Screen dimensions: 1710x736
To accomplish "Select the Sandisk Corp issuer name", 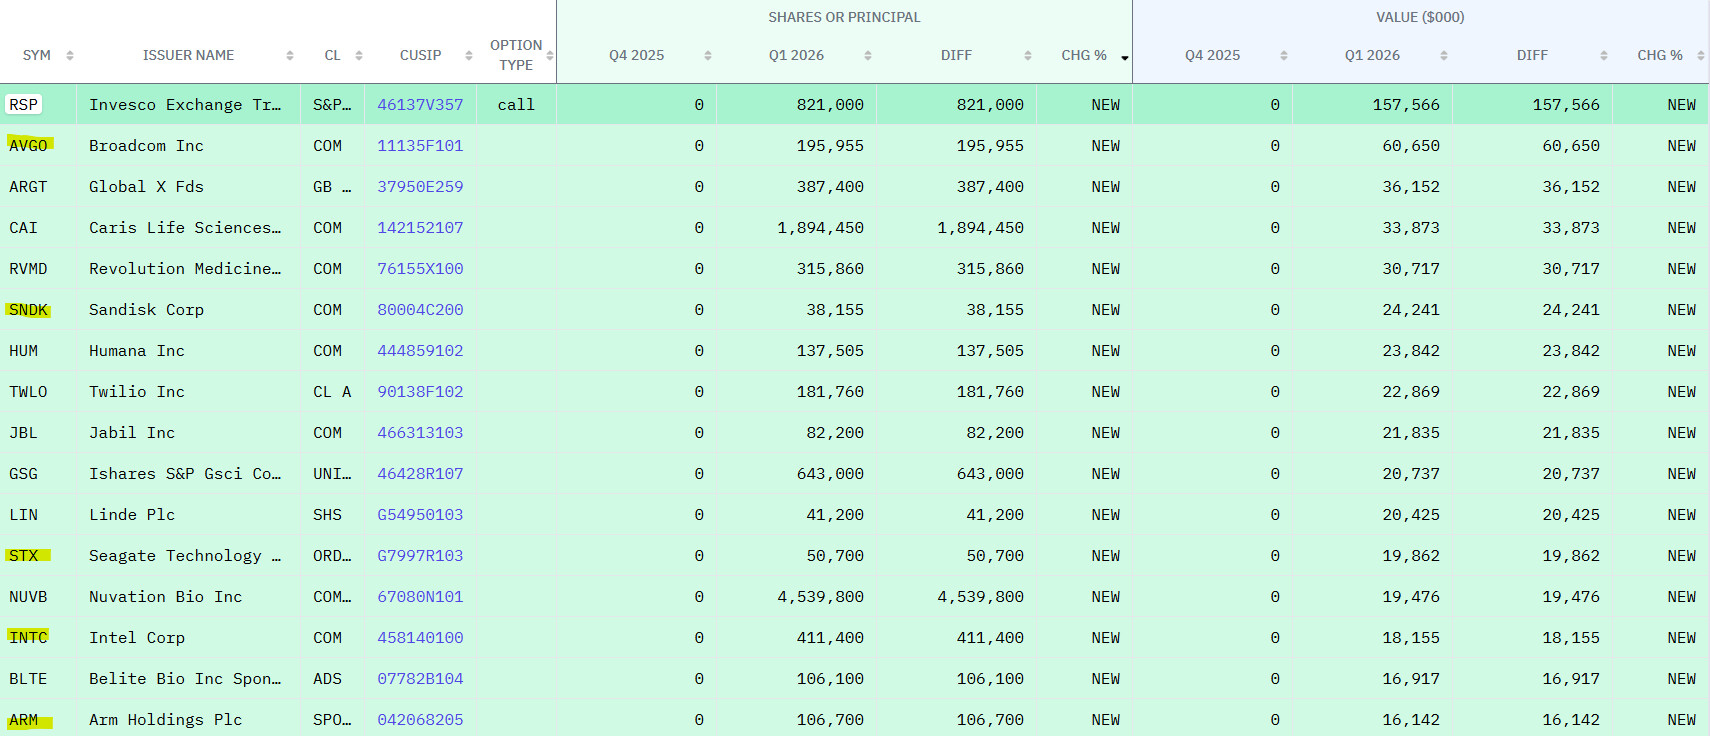I will 146,310.
